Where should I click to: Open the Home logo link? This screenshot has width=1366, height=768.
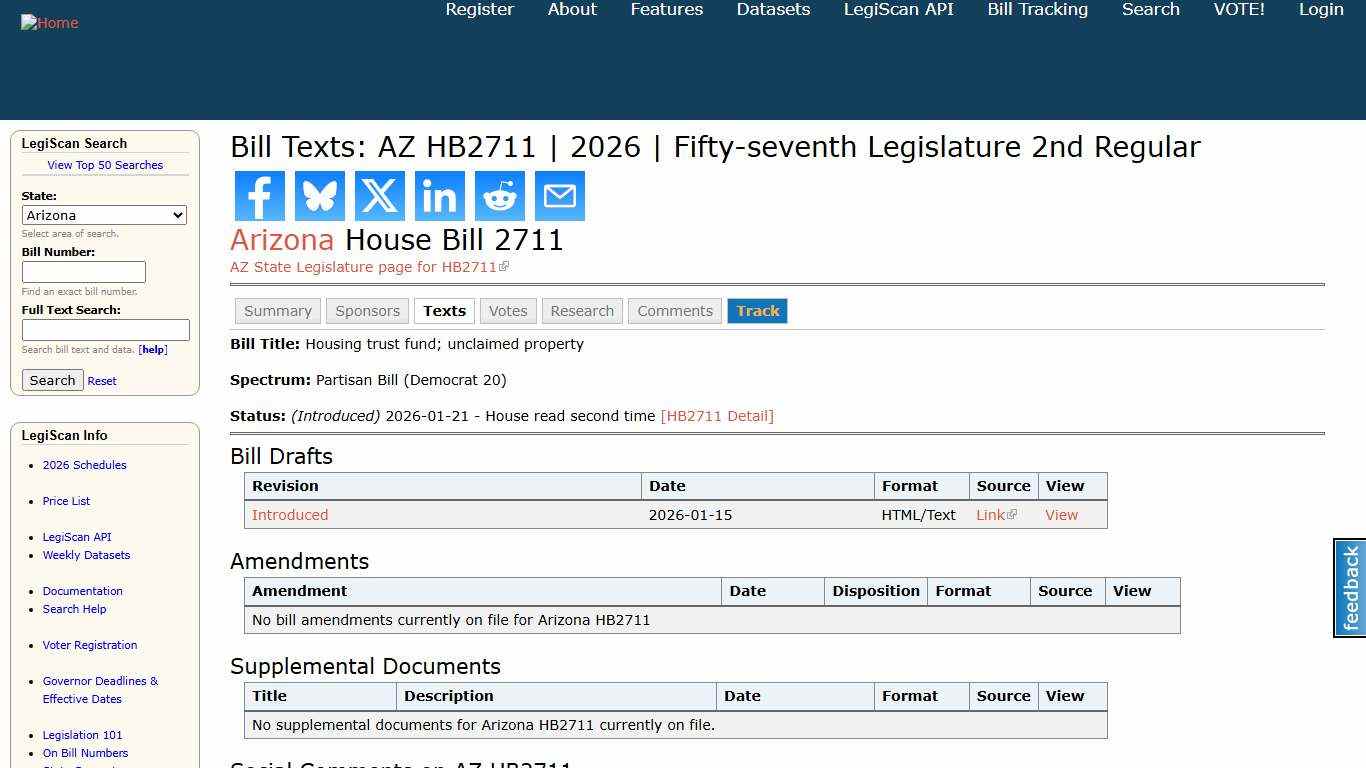(49, 22)
